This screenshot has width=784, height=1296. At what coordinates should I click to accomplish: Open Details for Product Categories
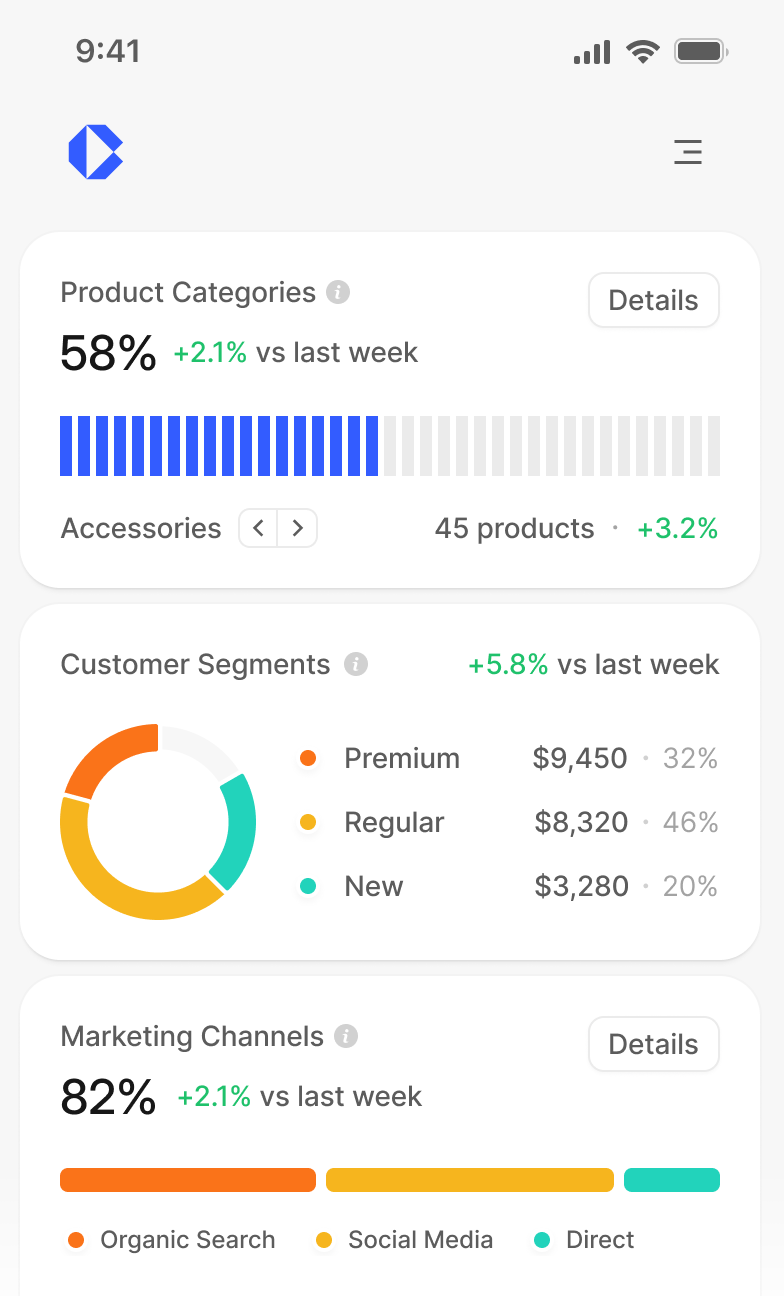tap(653, 300)
